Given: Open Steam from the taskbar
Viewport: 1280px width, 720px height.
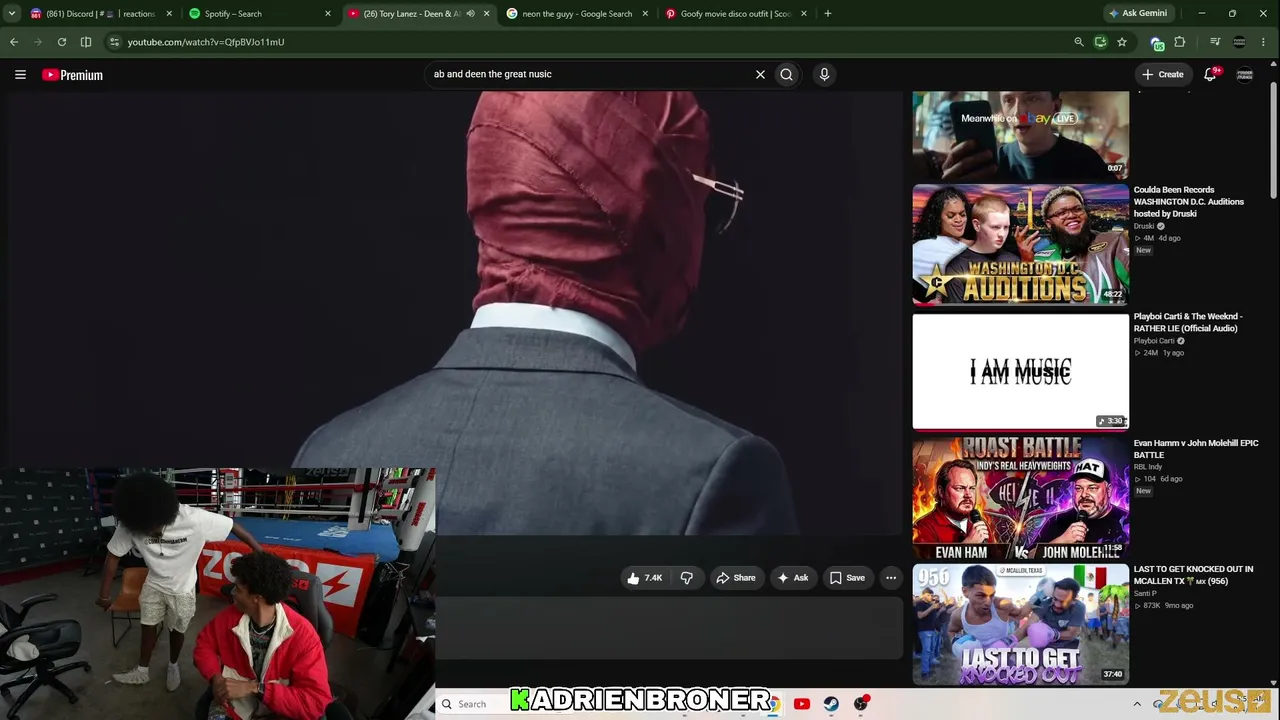Looking at the screenshot, I should (831, 704).
